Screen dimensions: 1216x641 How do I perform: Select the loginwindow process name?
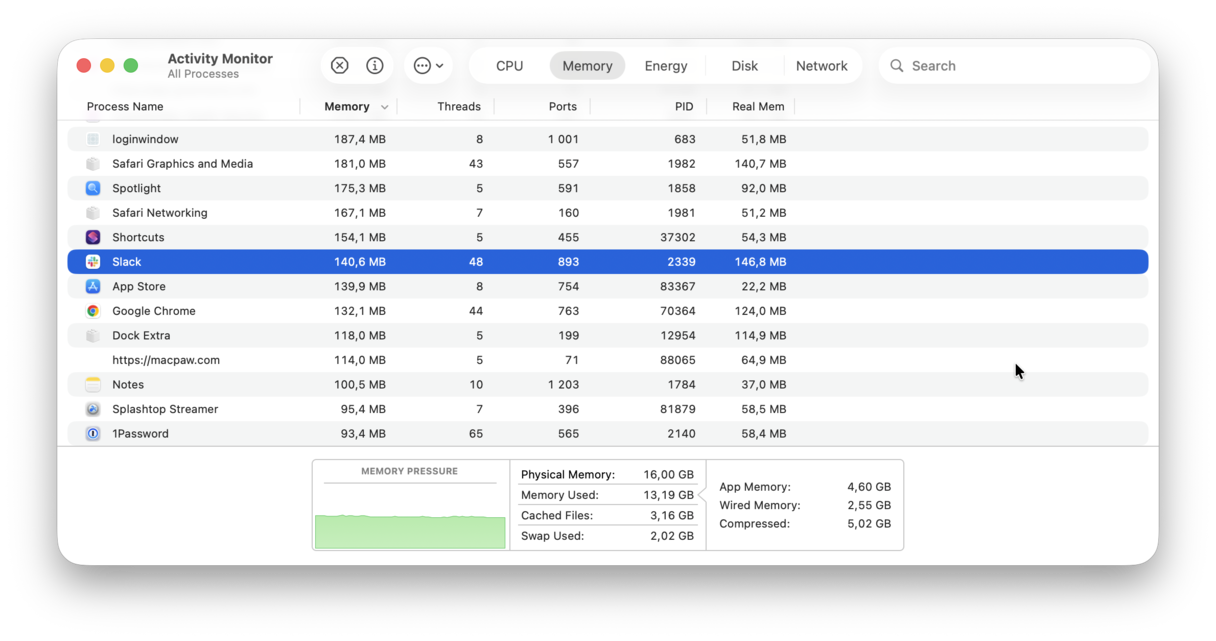[145, 139]
